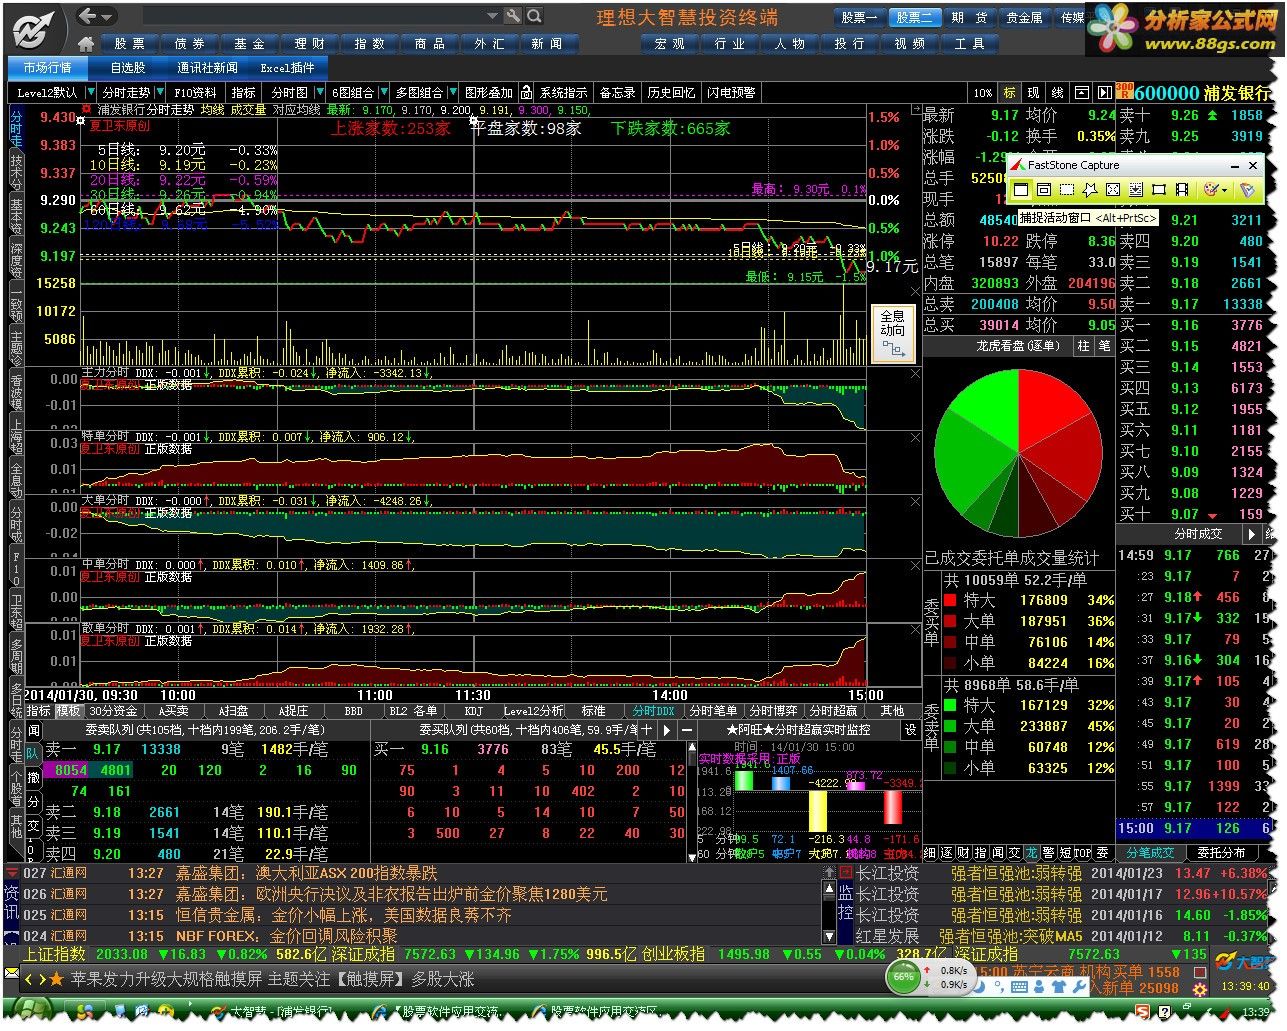
Task: Click the small arrow icon left of 最新
Action: pos(915,108)
